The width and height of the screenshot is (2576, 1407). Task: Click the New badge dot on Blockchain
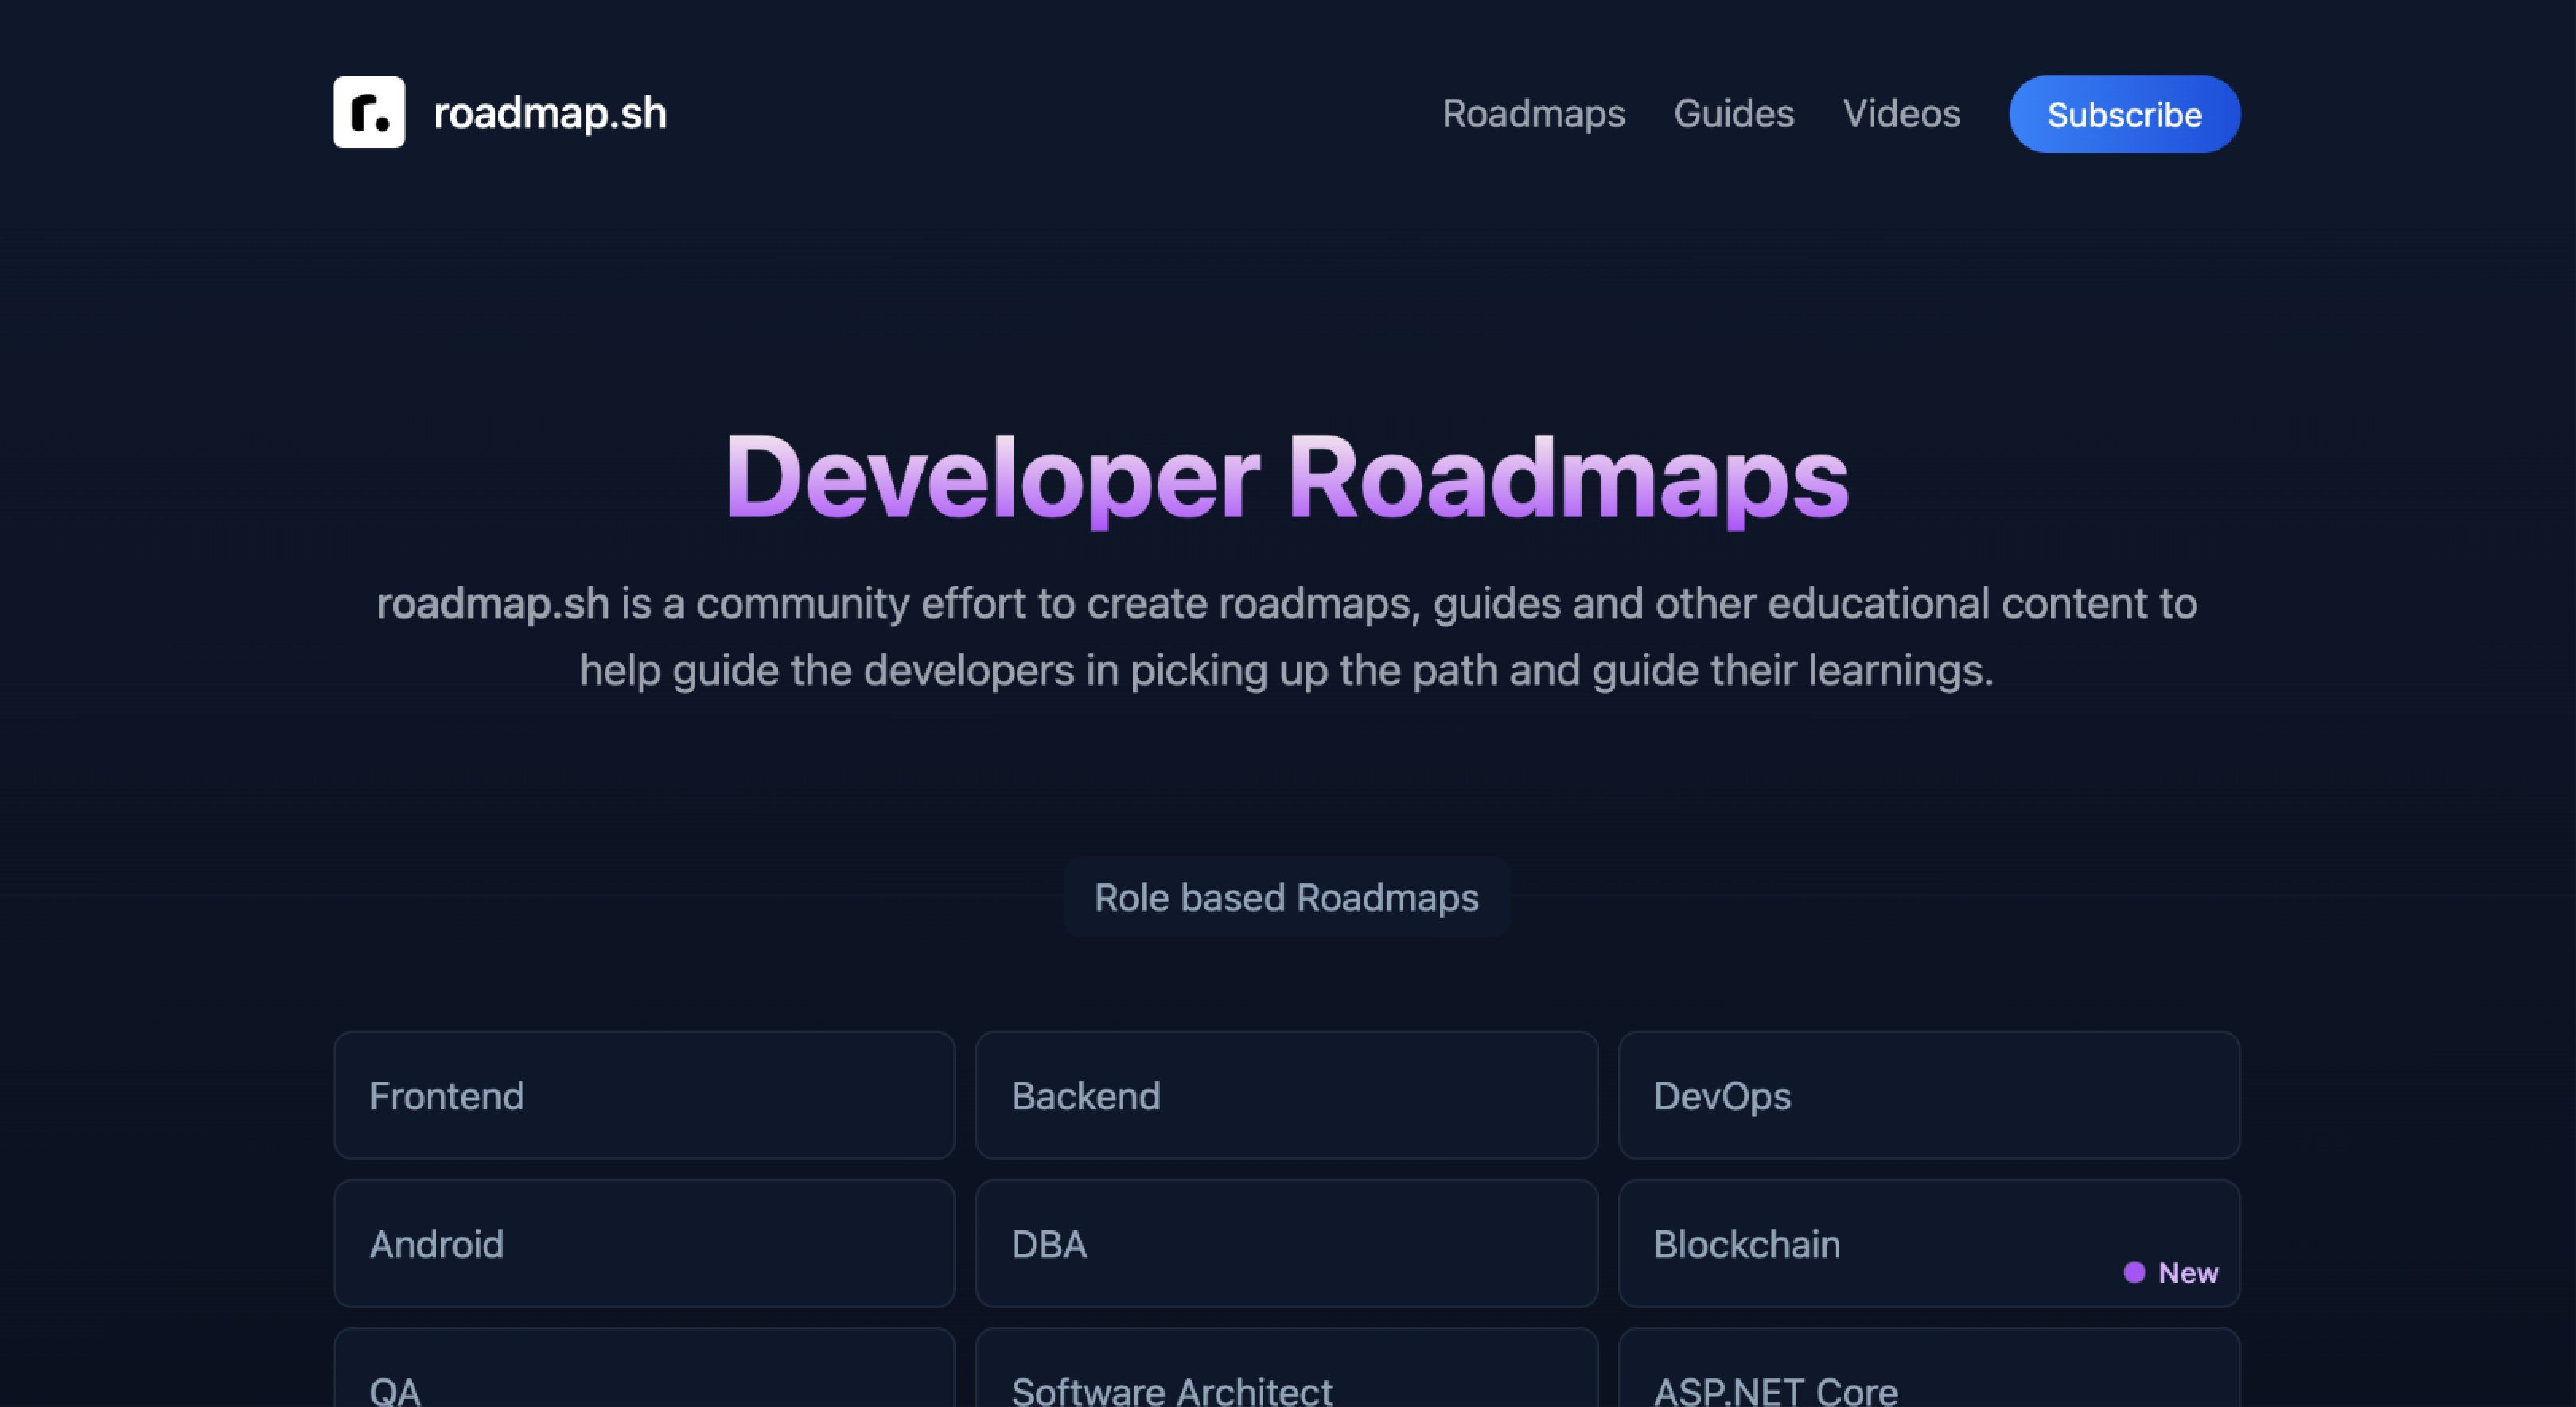[2135, 1273]
